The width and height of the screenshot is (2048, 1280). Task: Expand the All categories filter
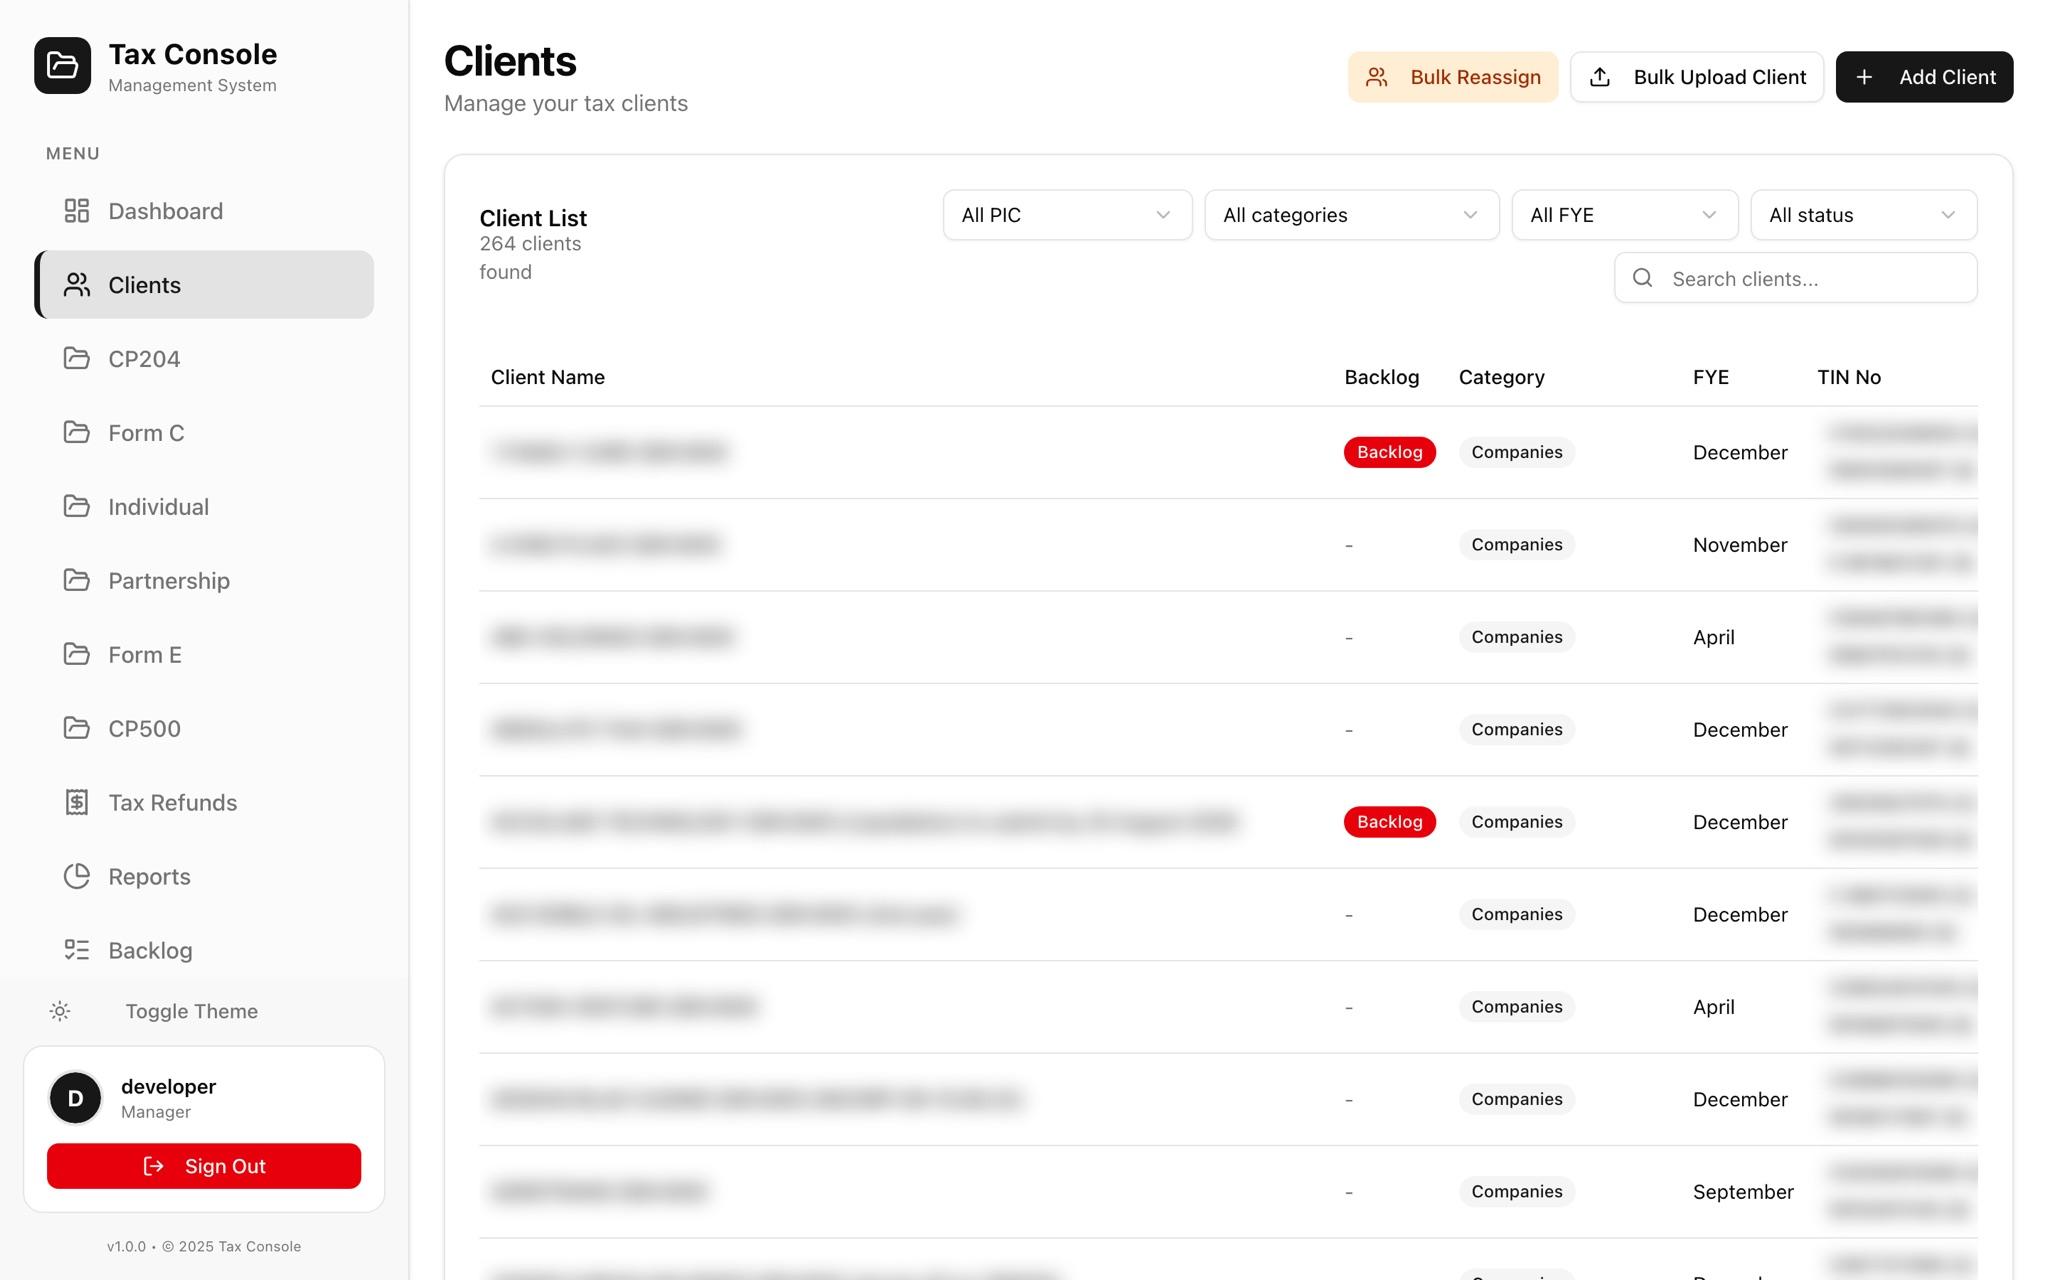[1351, 215]
